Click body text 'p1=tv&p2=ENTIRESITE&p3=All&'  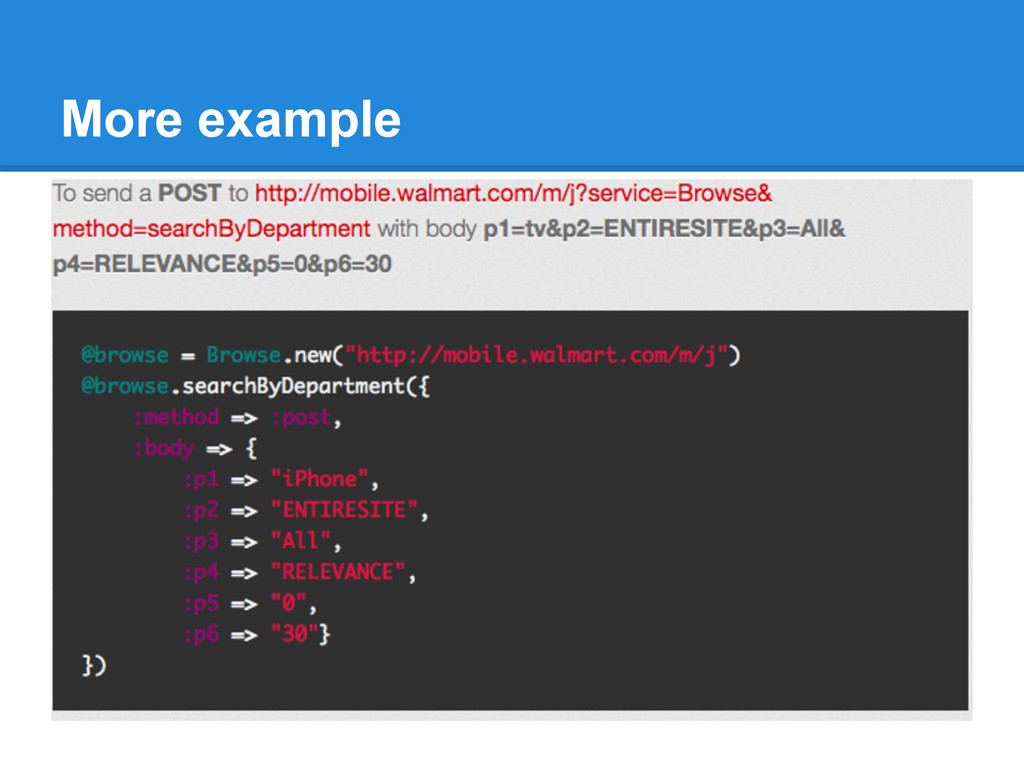(x=664, y=229)
